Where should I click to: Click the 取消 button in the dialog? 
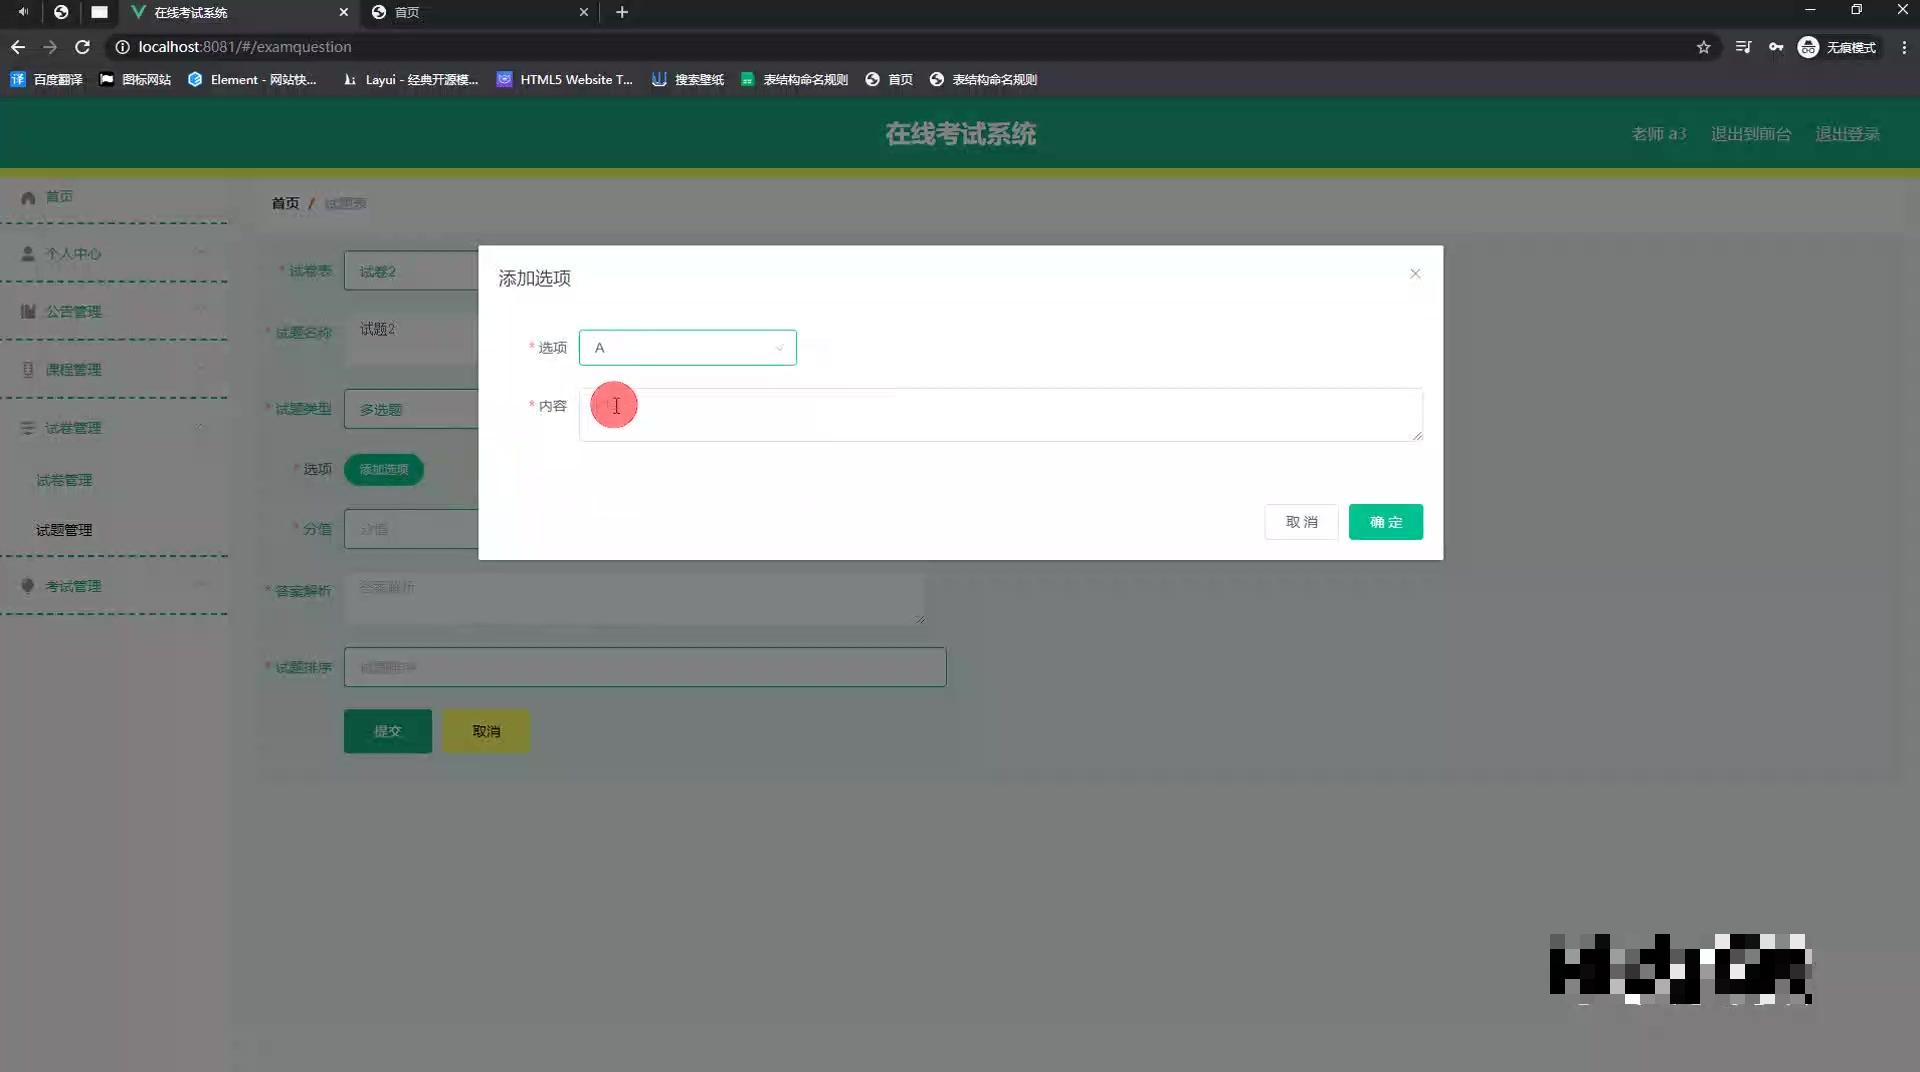pyautogui.click(x=1301, y=521)
